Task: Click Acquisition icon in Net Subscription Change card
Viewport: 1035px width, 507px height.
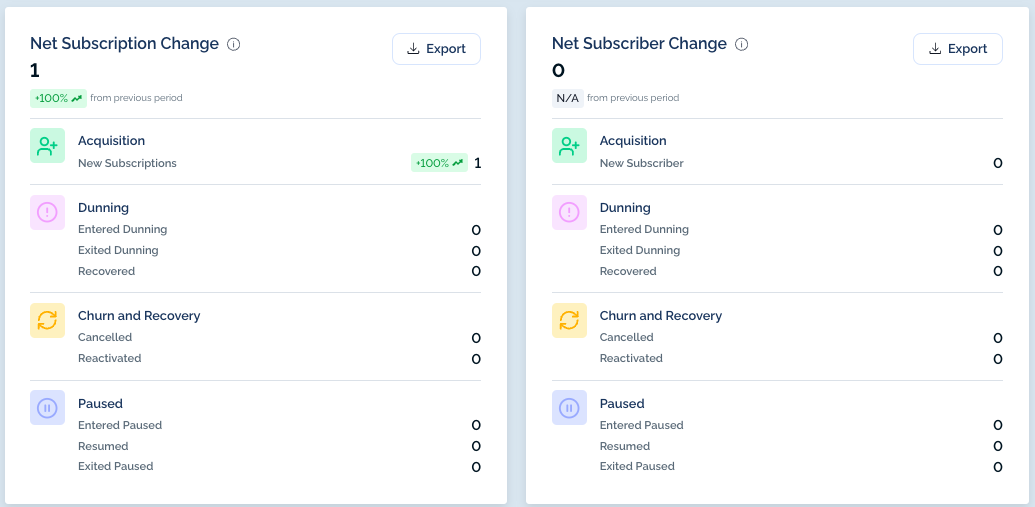Action: [x=48, y=145]
